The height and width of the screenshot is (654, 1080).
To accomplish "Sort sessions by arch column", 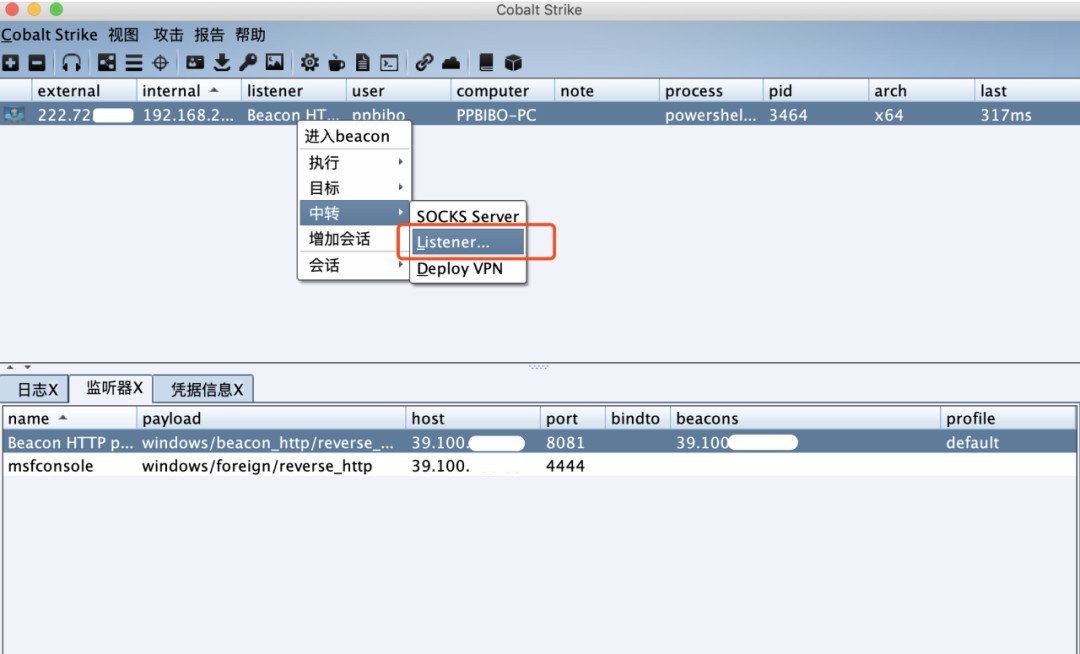I will (922, 91).
